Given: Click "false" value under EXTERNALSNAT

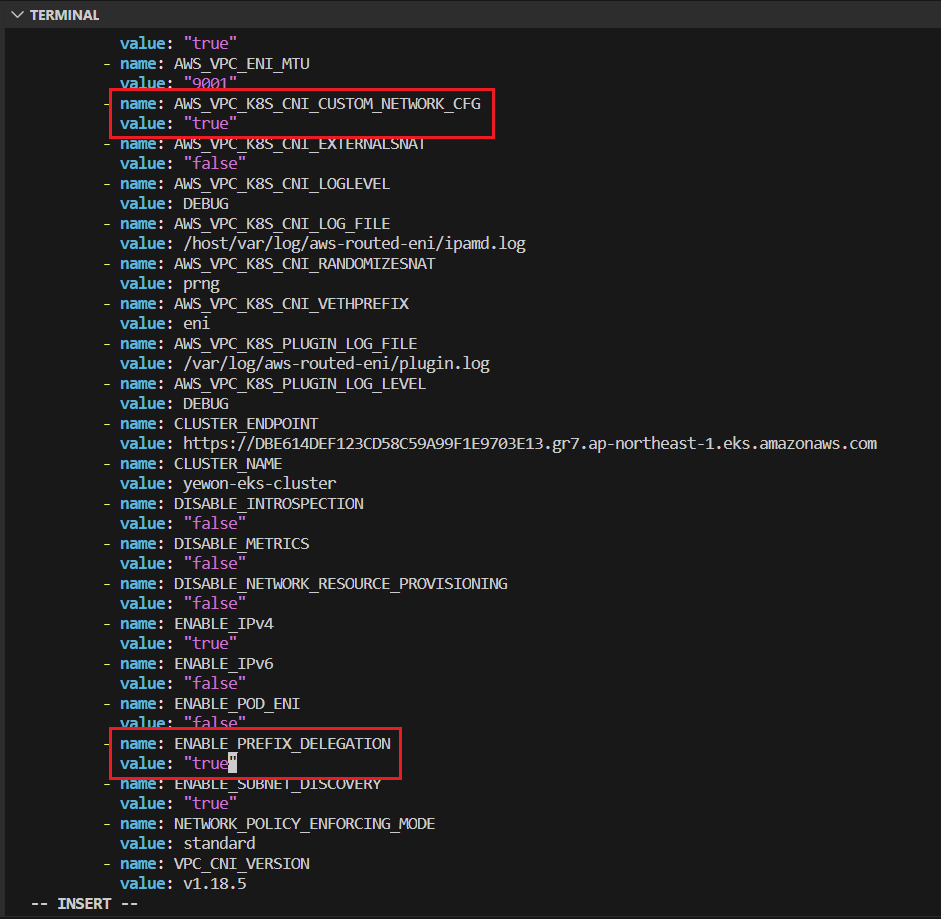Looking at the screenshot, I should click(214, 163).
